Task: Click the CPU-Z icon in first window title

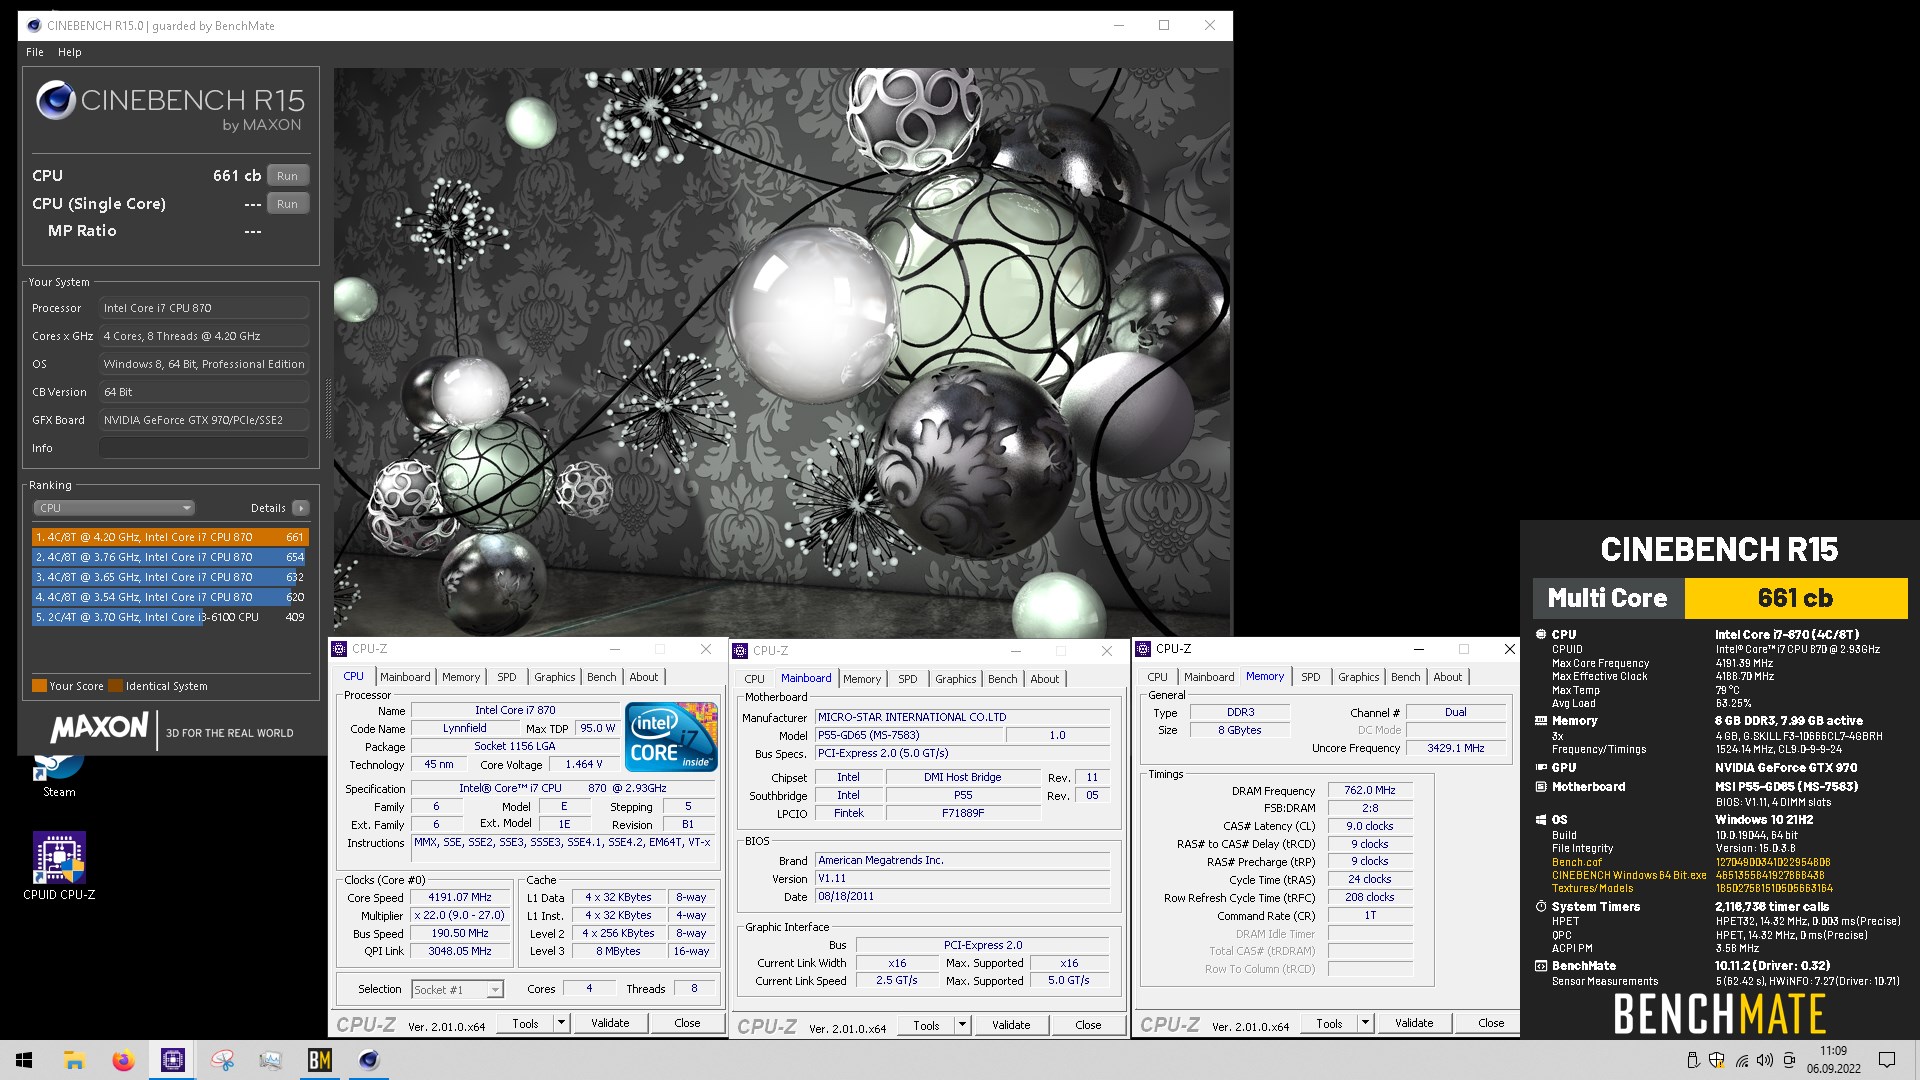Action: [340, 649]
